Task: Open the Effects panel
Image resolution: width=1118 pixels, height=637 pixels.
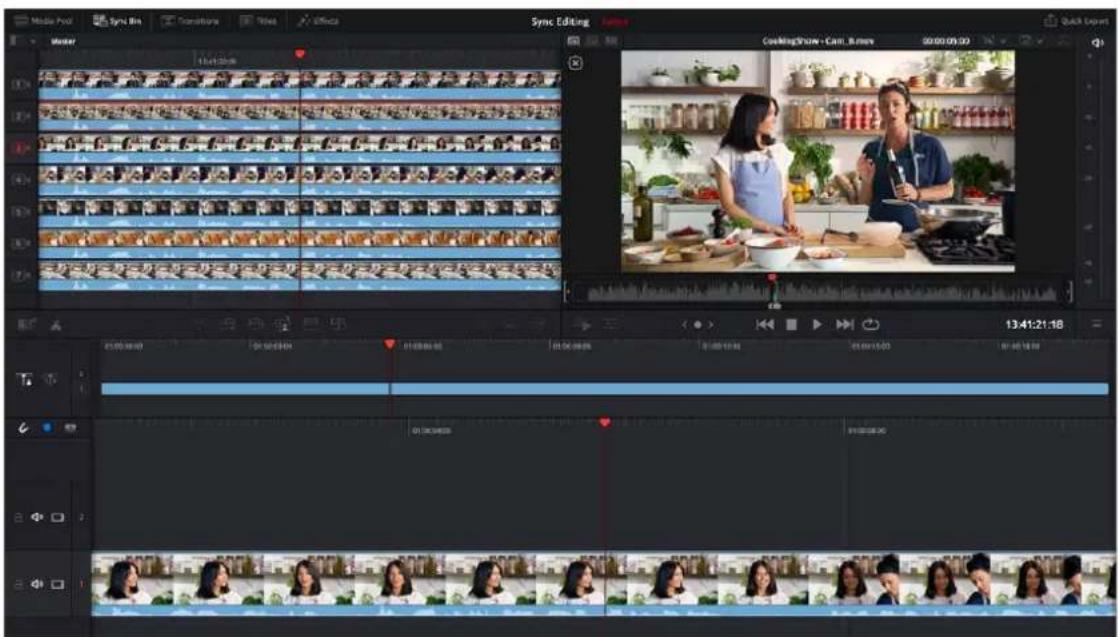Action: coord(318,21)
